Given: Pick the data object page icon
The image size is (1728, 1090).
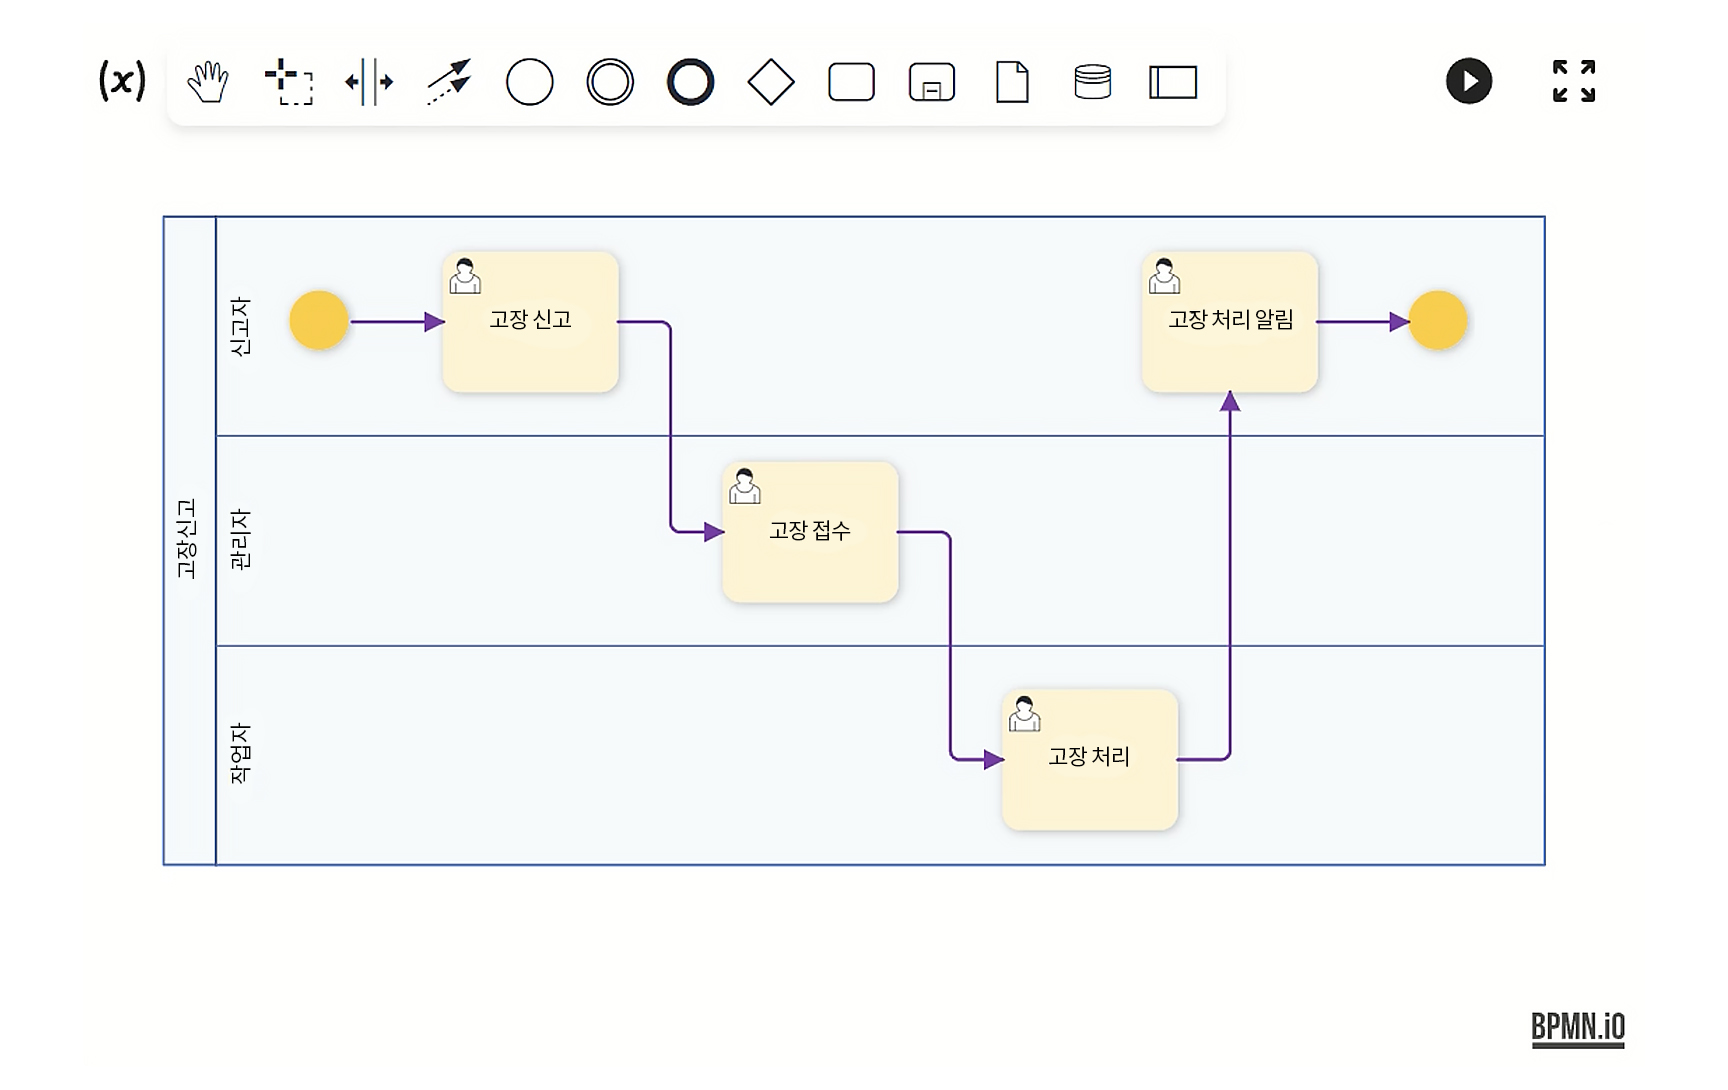Looking at the screenshot, I should [1012, 82].
